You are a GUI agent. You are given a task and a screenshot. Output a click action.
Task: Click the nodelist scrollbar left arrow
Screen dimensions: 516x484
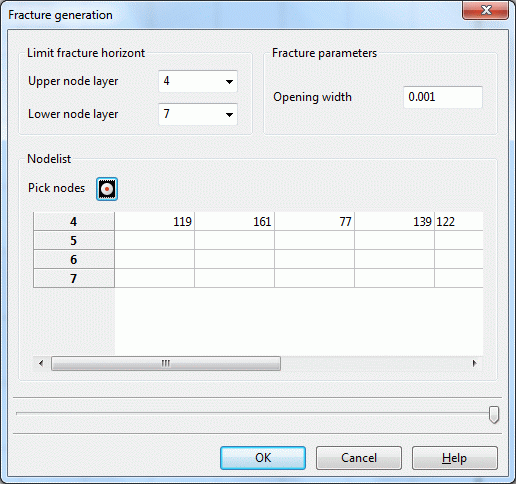coord(41,363)
